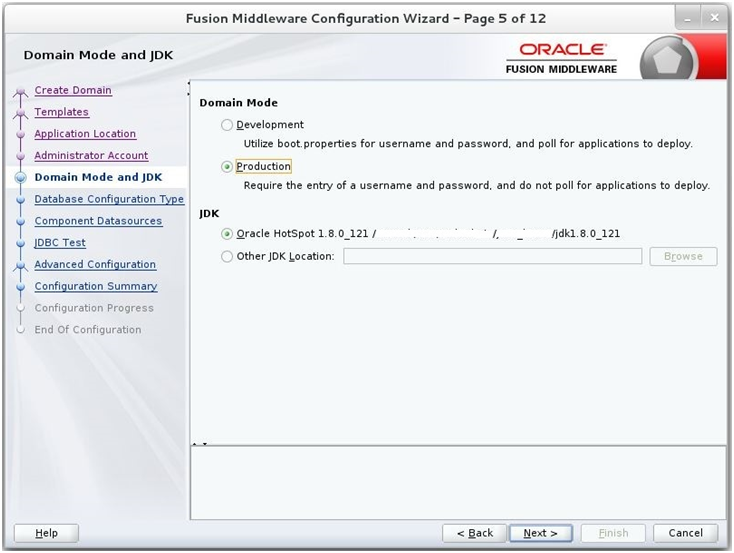The height and width of the screenshot is (553, 734).
Task: Open the Component Datasources step
Action: click(98, 221)
